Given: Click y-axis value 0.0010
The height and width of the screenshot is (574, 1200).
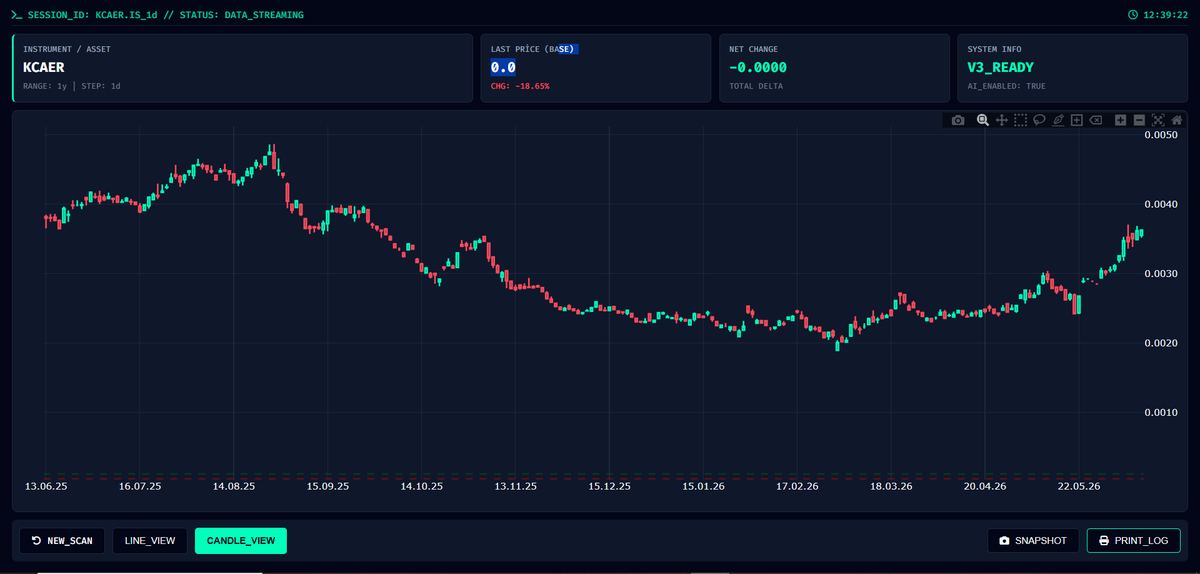Looking at the screenshot, I should point(1160,412).
